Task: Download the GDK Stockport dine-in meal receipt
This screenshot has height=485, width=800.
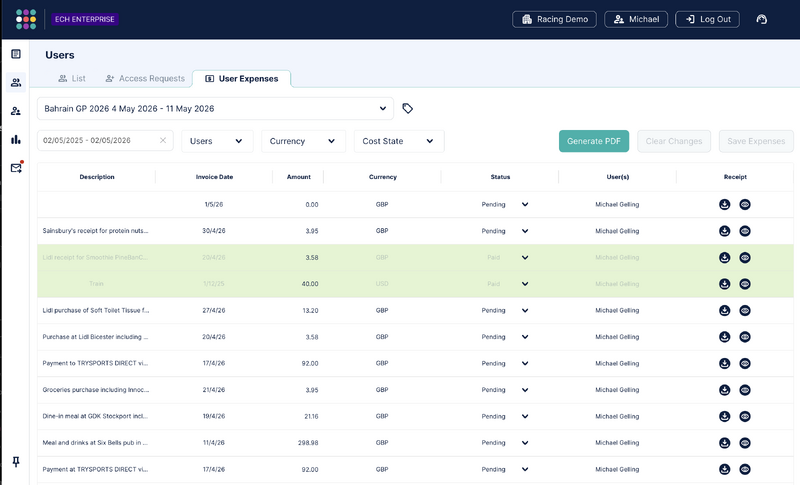Action: coord(724,417)
